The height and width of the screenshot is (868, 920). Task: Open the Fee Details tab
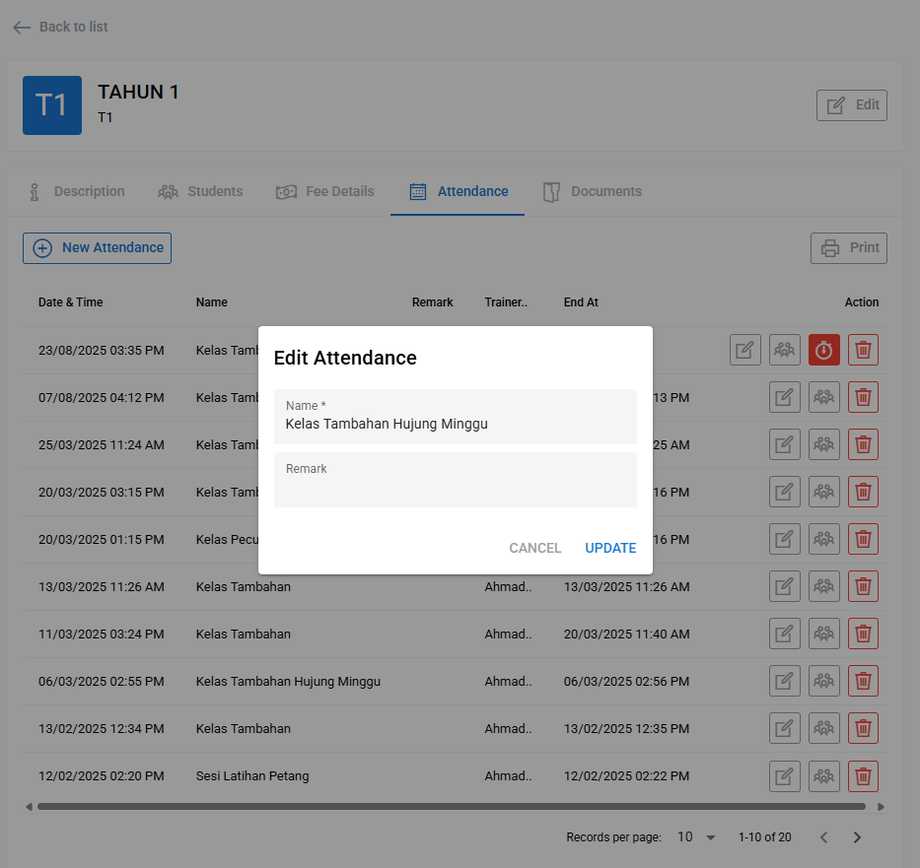[x=325, y=191]
